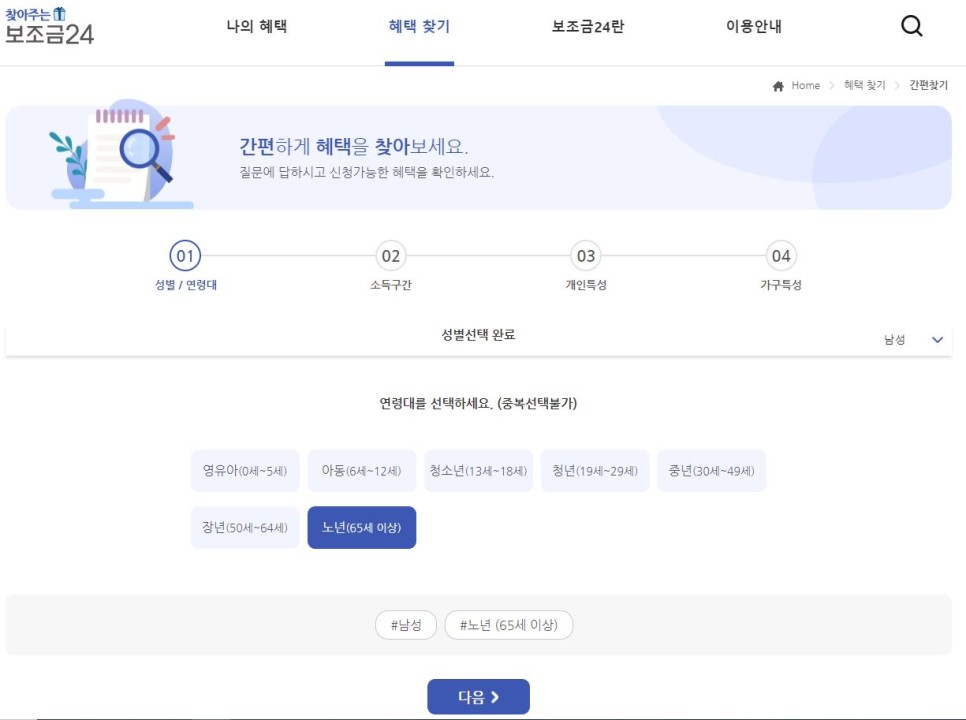This screenshot has width=966, height=720.
Task: Click the 보조금24 logo
Action: pos(49,26)
